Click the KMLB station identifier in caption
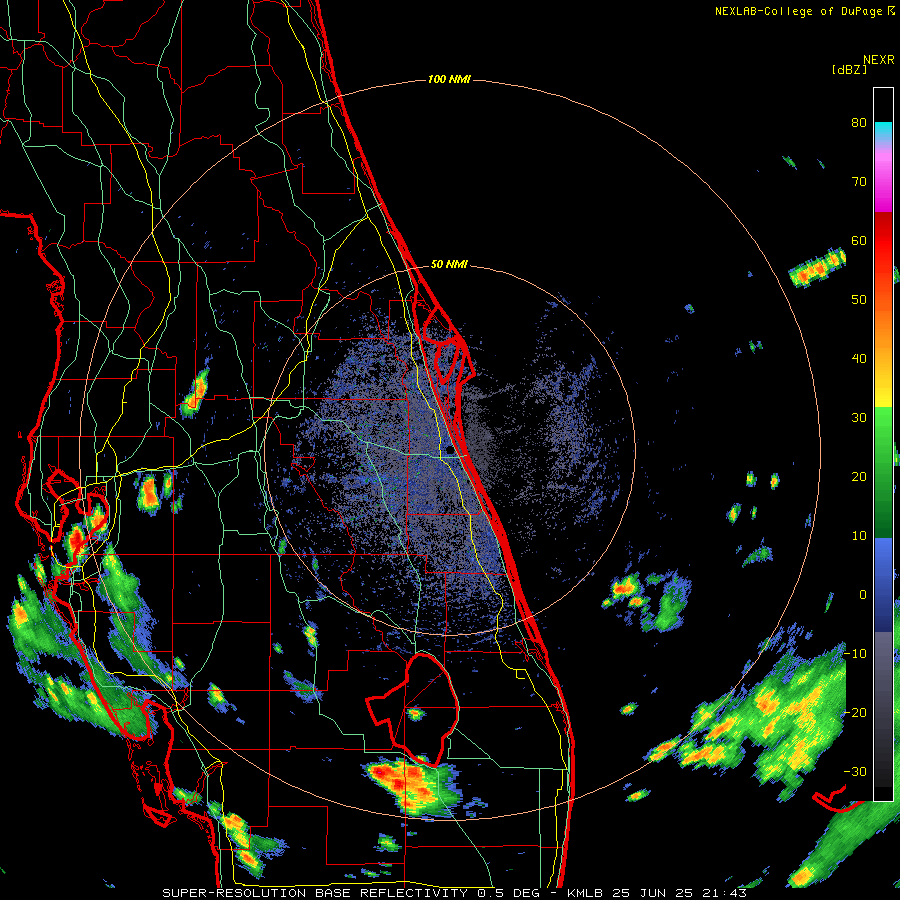Image resolution: width=900 pixels, height=900 pixels. [x=585, y=893]
